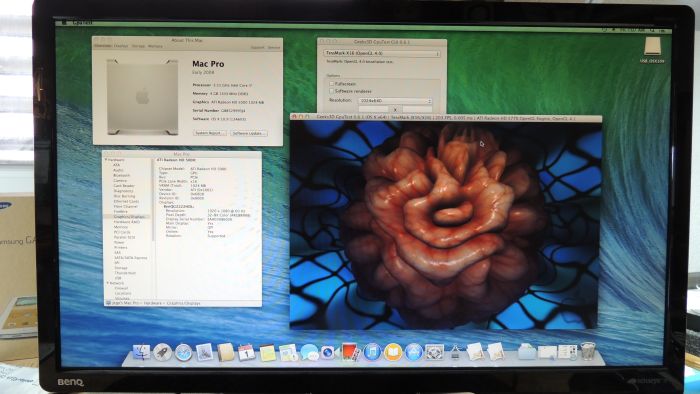
Task: Select USB disk icon on desktop
Action: (652, 47)
